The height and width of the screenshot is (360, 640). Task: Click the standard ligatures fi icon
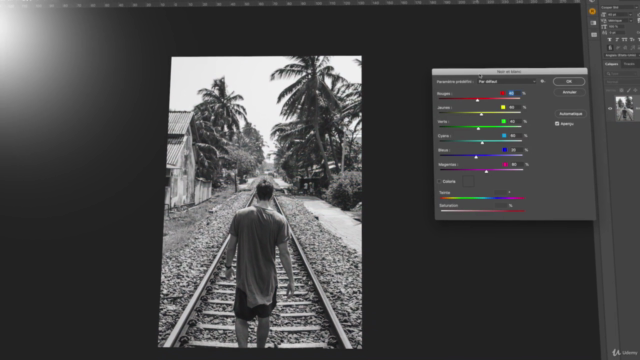tap(610, 48)
